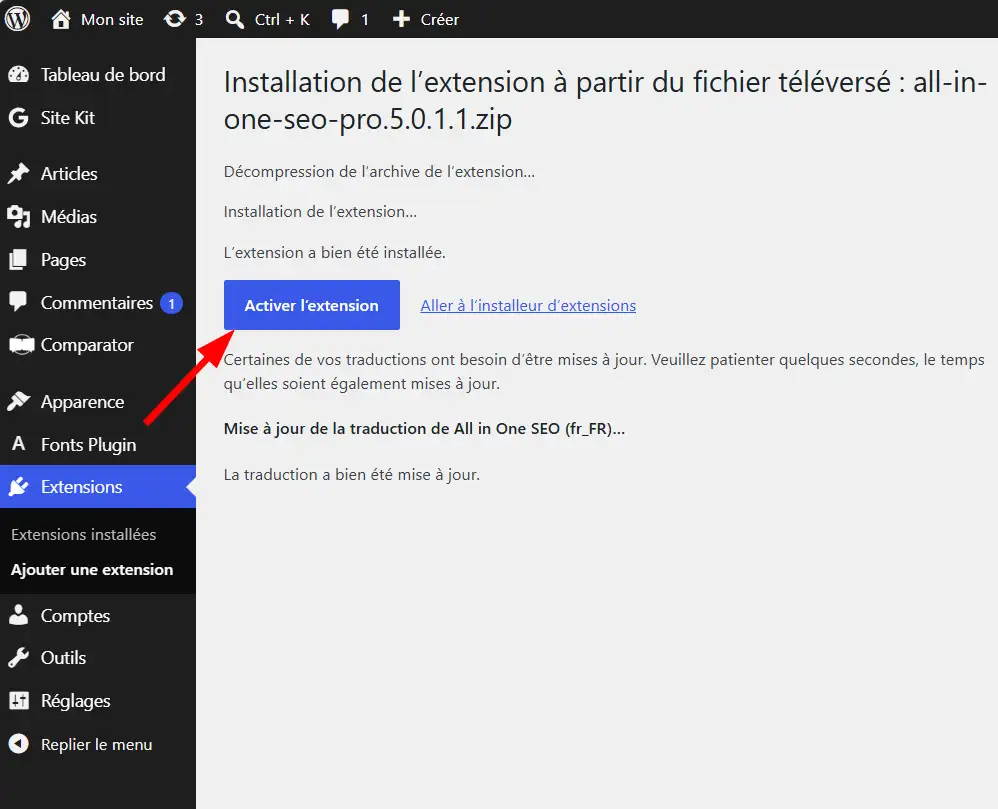Click 'La traduction a bien été mise à jour.'

[352, 475]
